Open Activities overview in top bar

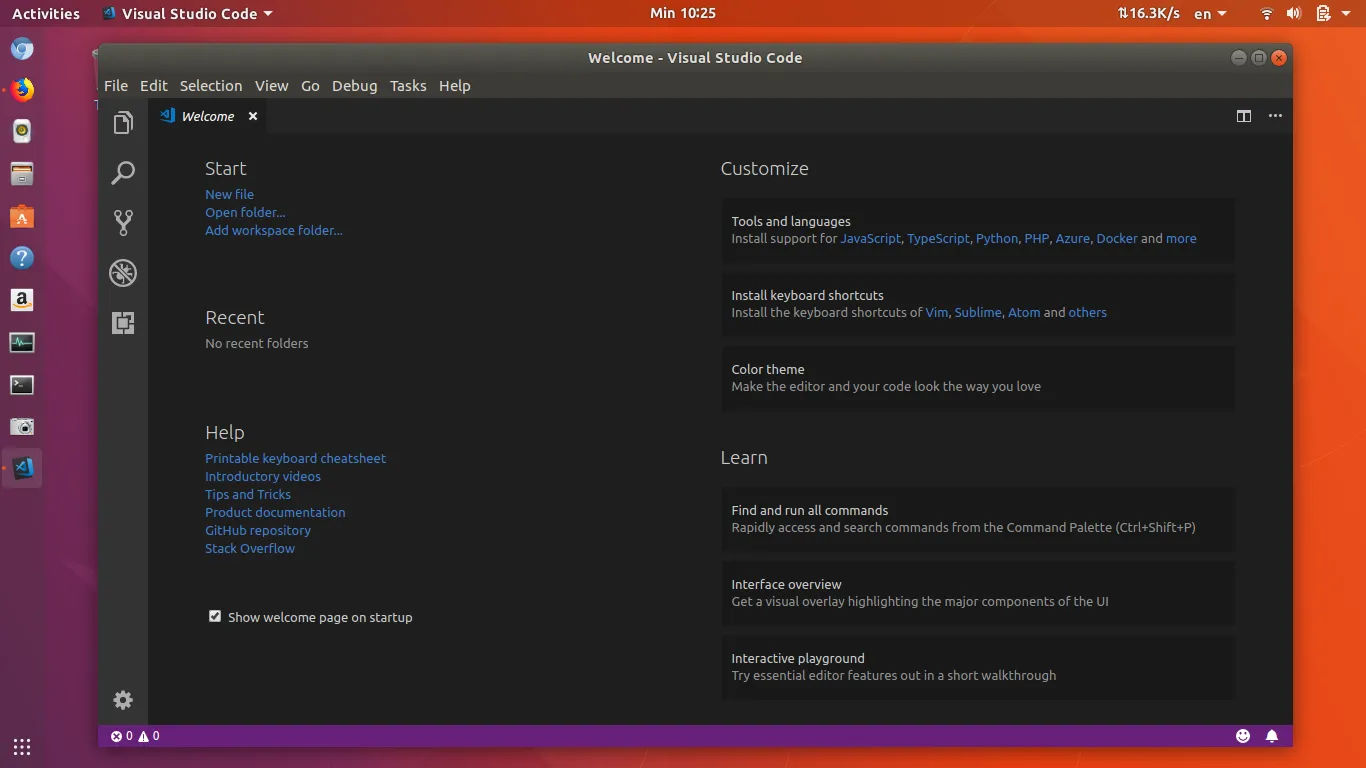click(x=46, y=14)
